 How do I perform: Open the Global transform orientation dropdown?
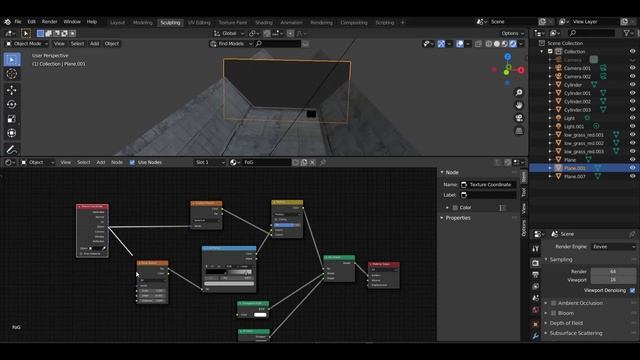pyautogui.click(x=229, y=33)
